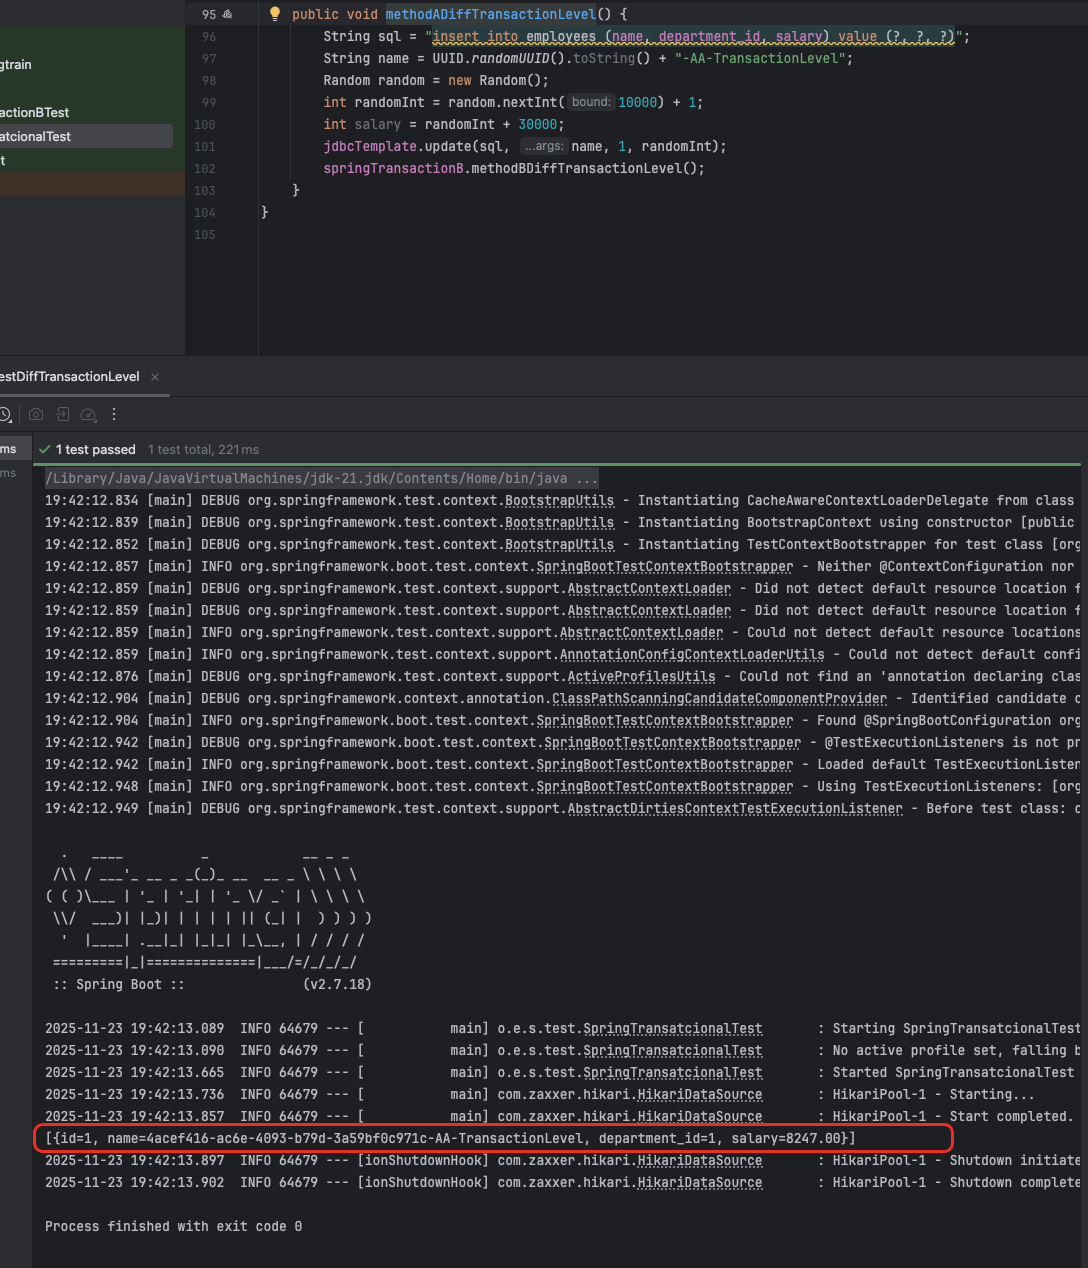Click the gtrain project tree item

point(16,64)
